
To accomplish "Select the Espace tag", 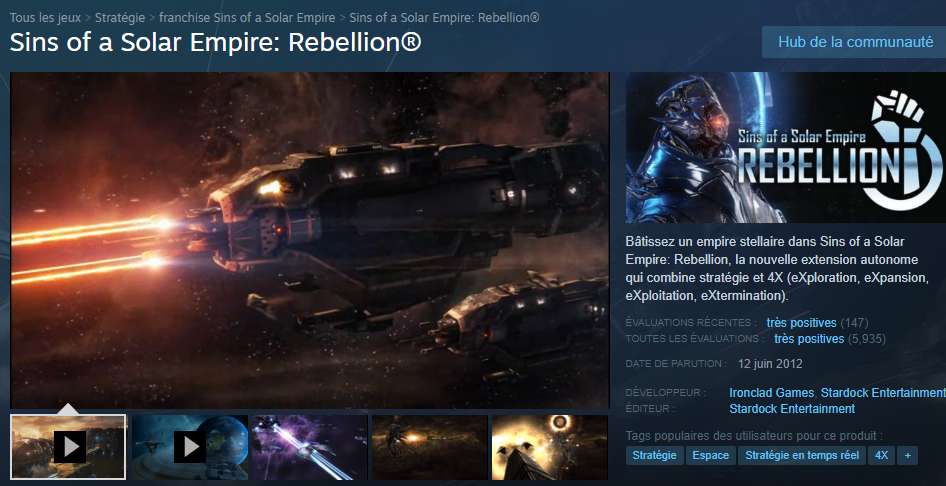I will coord(711,456).
